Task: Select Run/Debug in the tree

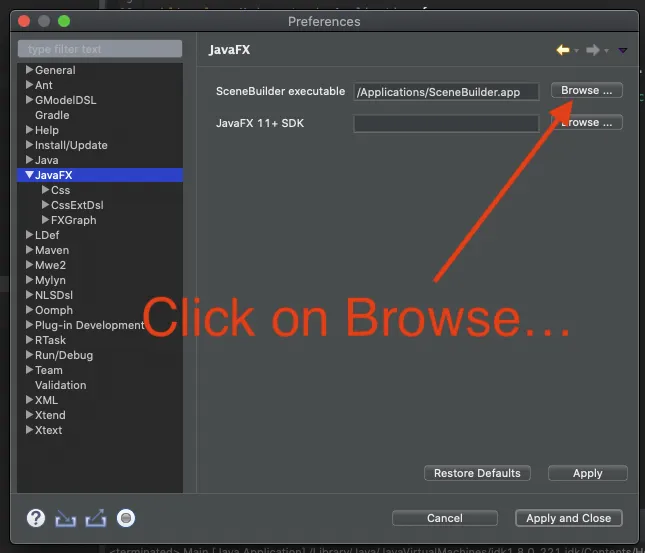Action: pyautogui.click(x=64, y=355)
